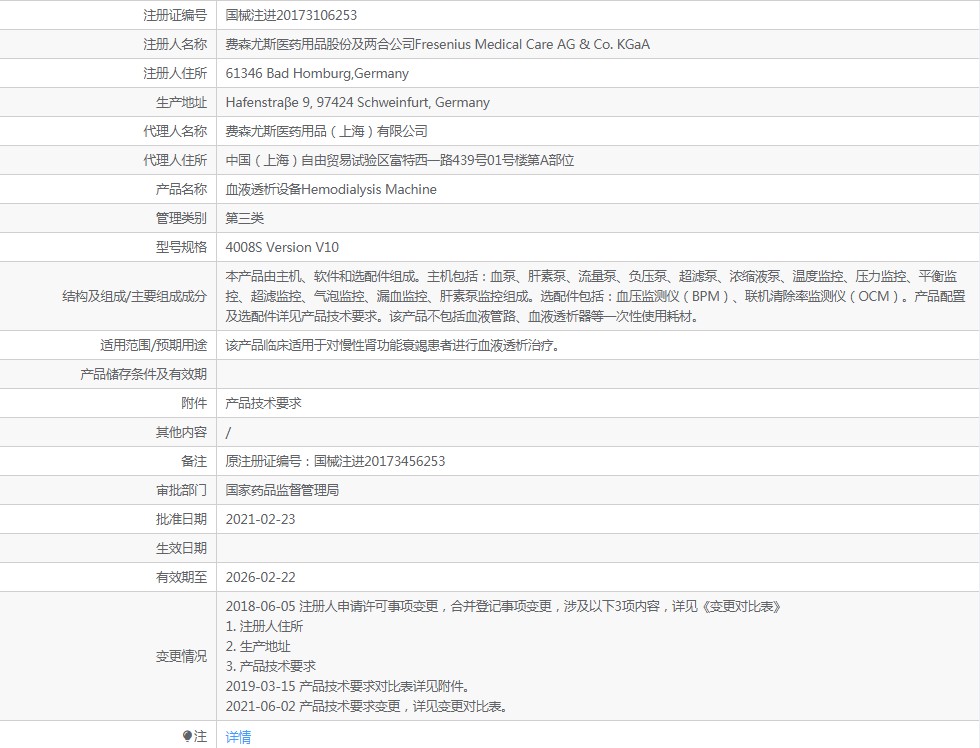Image resolution: width=980 pixels, height=748 pixels.
Task: Click the 注册证编号 label
Action: [175, 15]
